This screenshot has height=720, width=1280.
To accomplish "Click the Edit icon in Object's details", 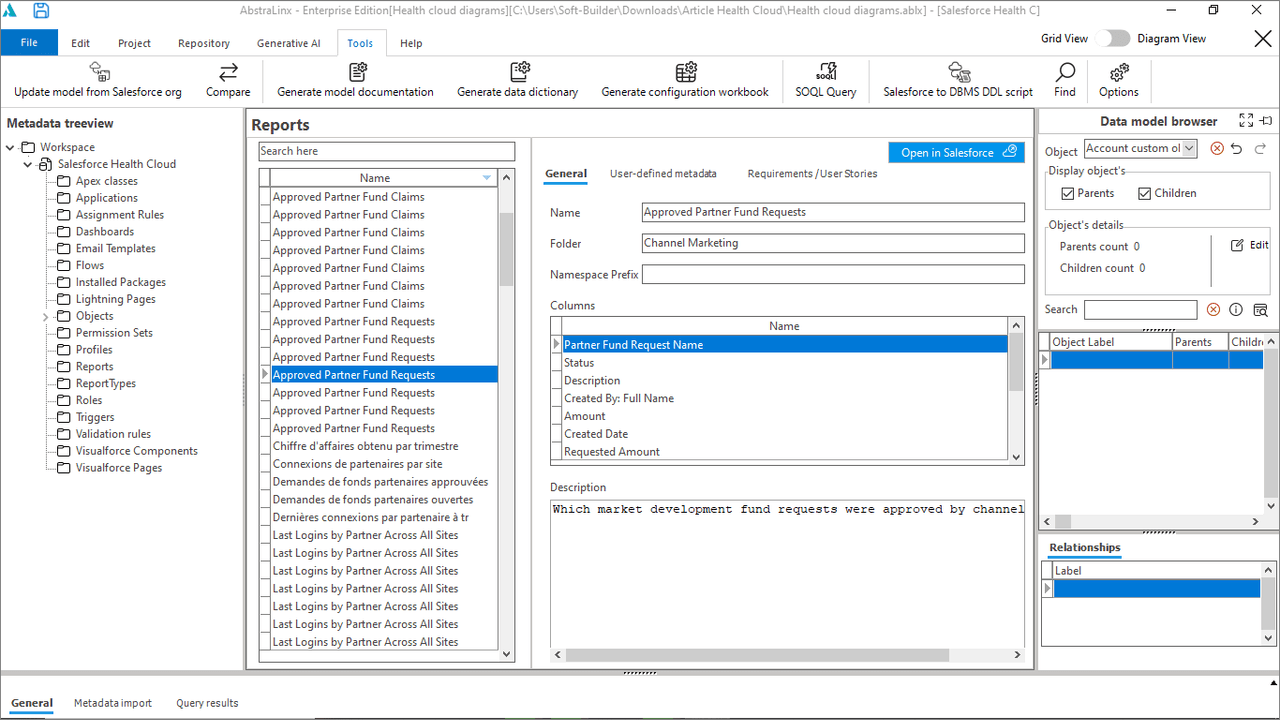I will click(x=1237, y=245).
